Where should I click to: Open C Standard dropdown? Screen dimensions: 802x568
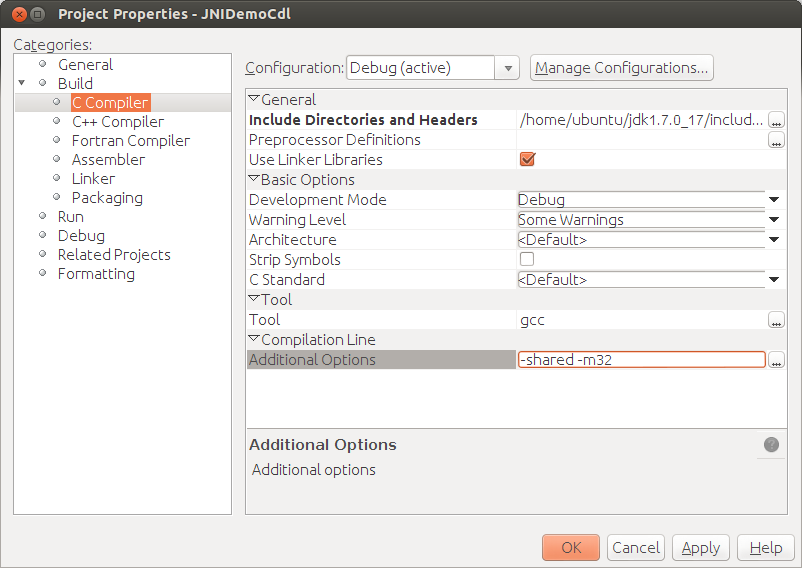tap(774, 280)
